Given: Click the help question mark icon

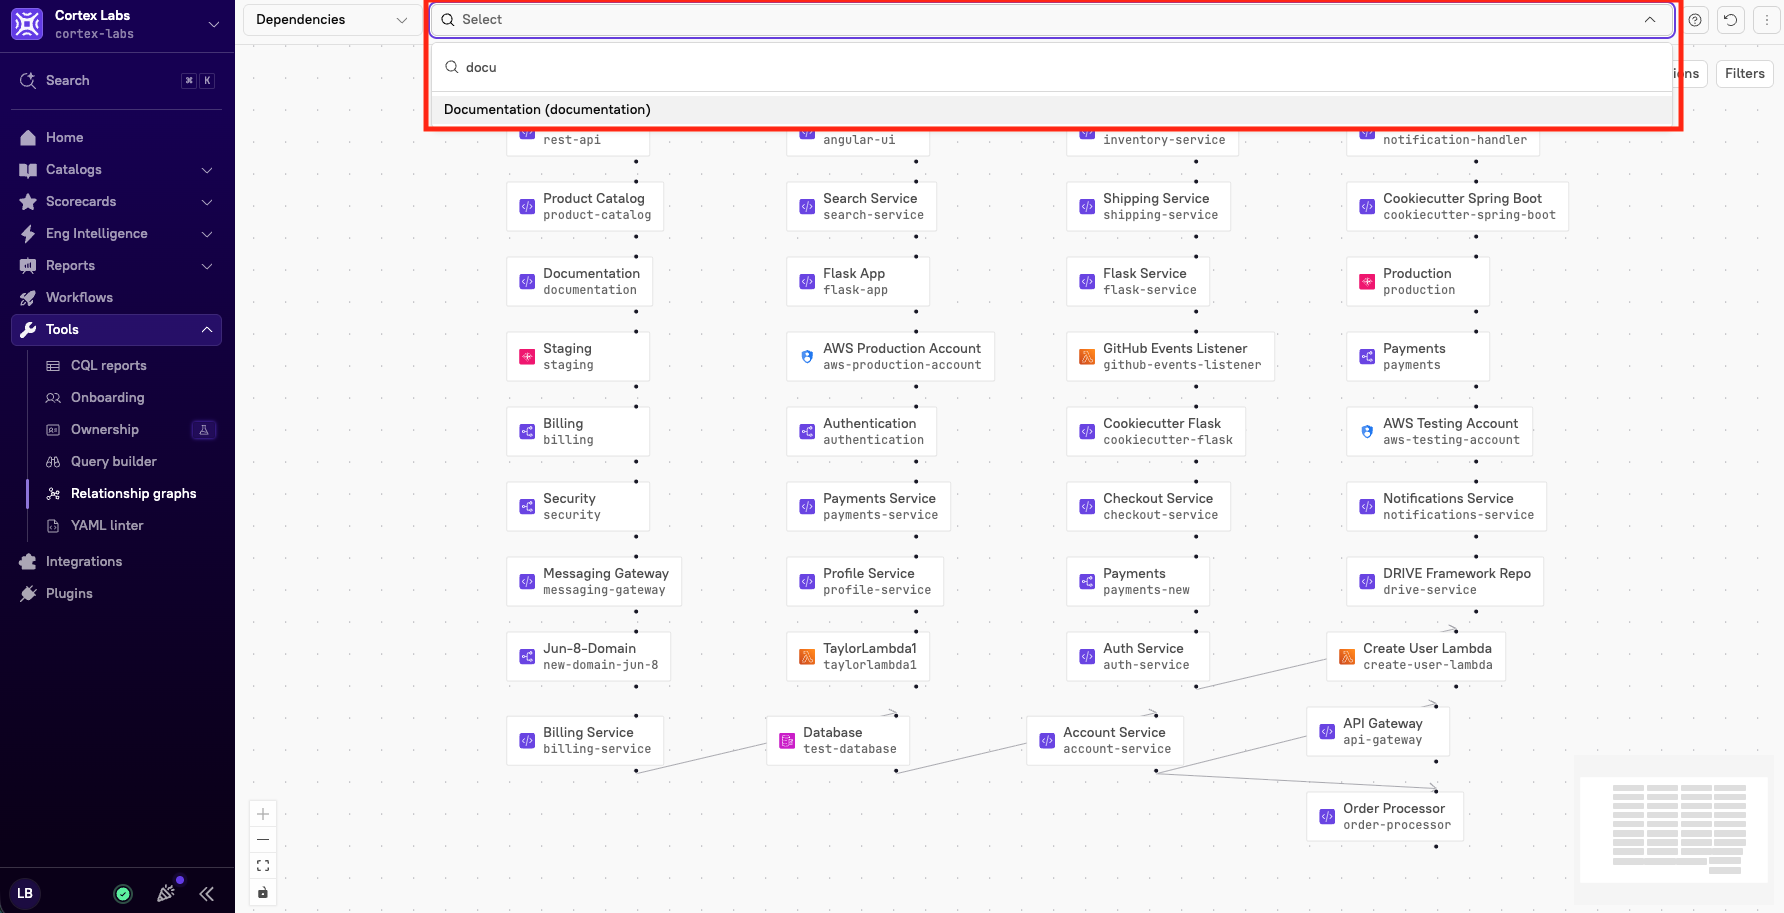Looking at the screenshot, I should coord(1695,20).
